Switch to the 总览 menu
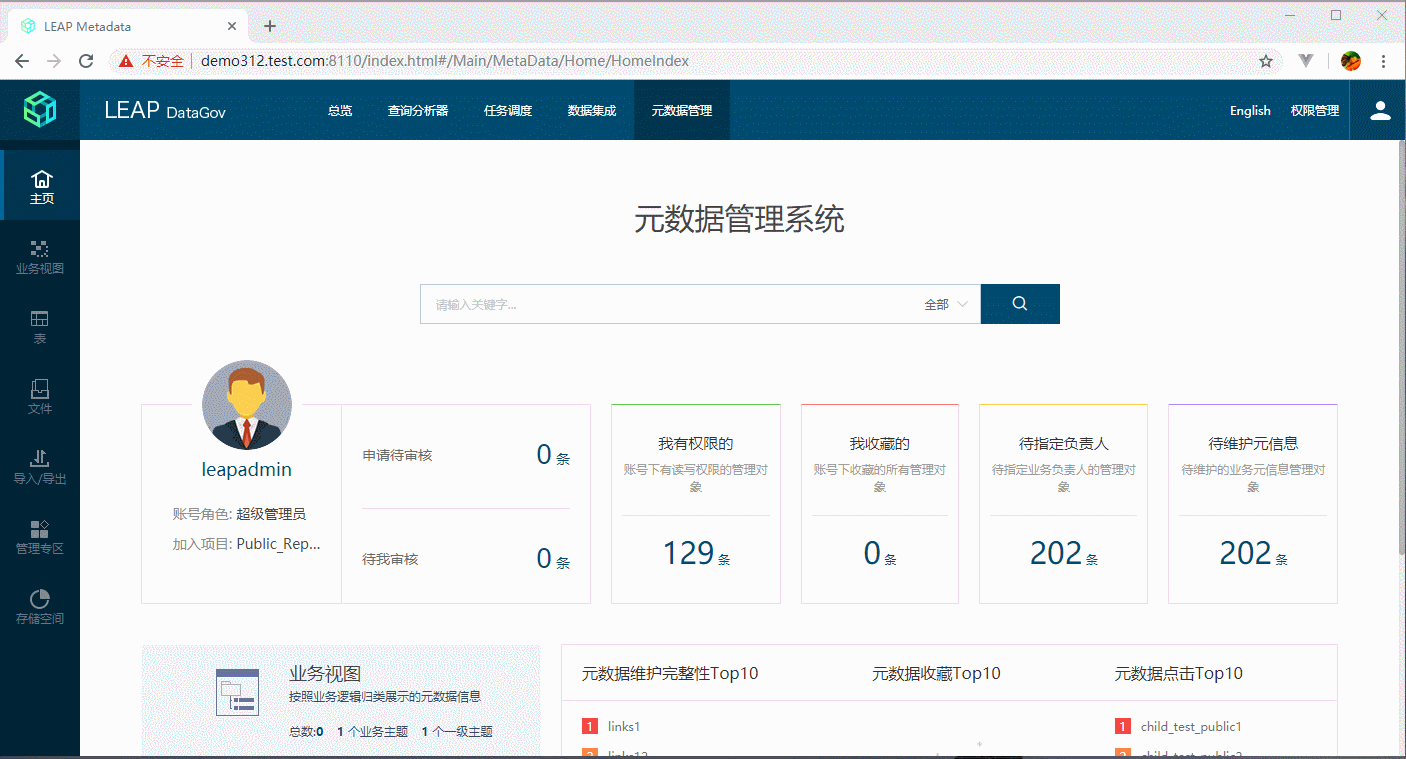The image size is (1406, 759). coord(340,111)
